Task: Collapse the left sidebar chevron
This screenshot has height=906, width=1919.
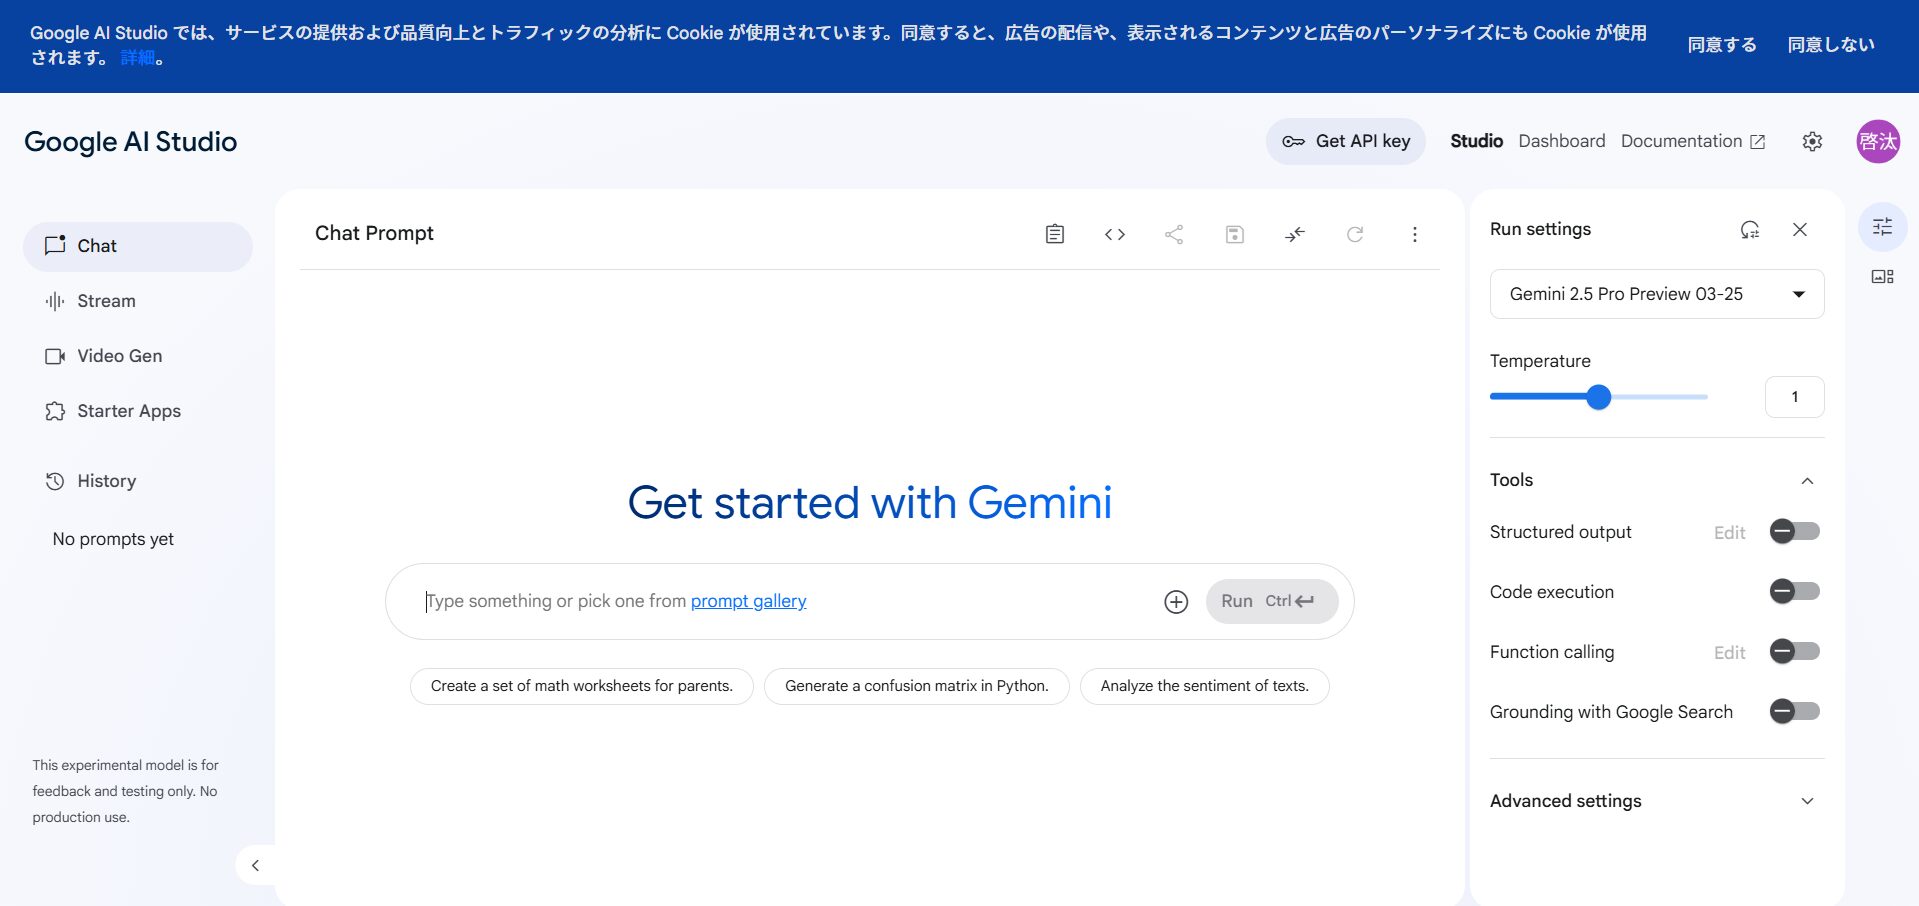Action: tap(255, 865)
